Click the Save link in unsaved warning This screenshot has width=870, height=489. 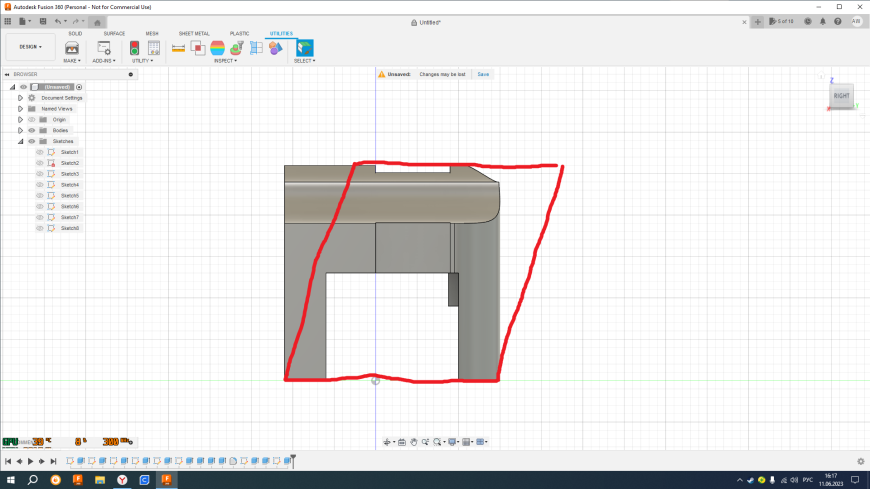coord(483,74)
